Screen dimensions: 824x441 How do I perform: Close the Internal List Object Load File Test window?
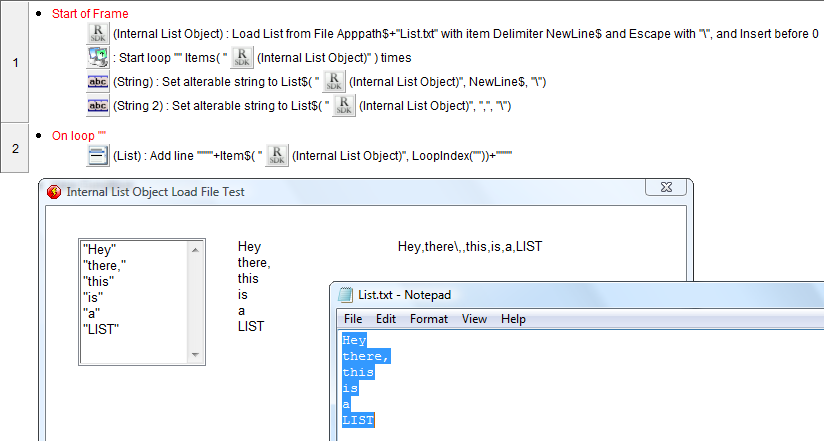point(663,188)
